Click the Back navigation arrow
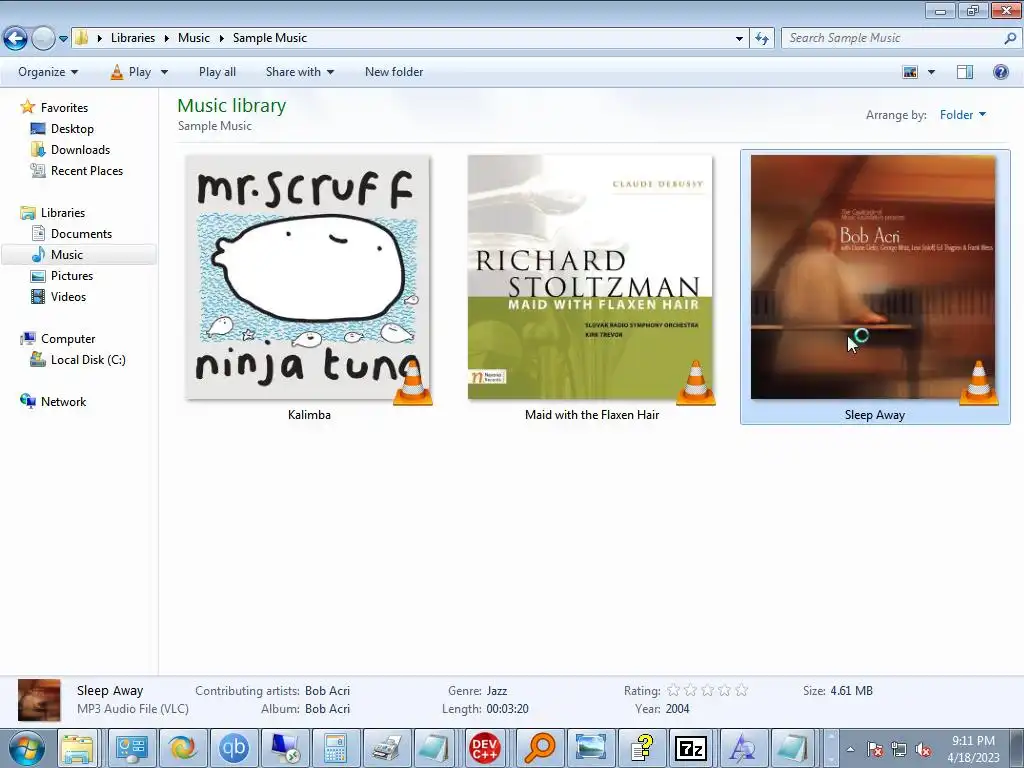Image resolution: width=1024 pixels, height=768 pixels. click(x=16, y=39)
